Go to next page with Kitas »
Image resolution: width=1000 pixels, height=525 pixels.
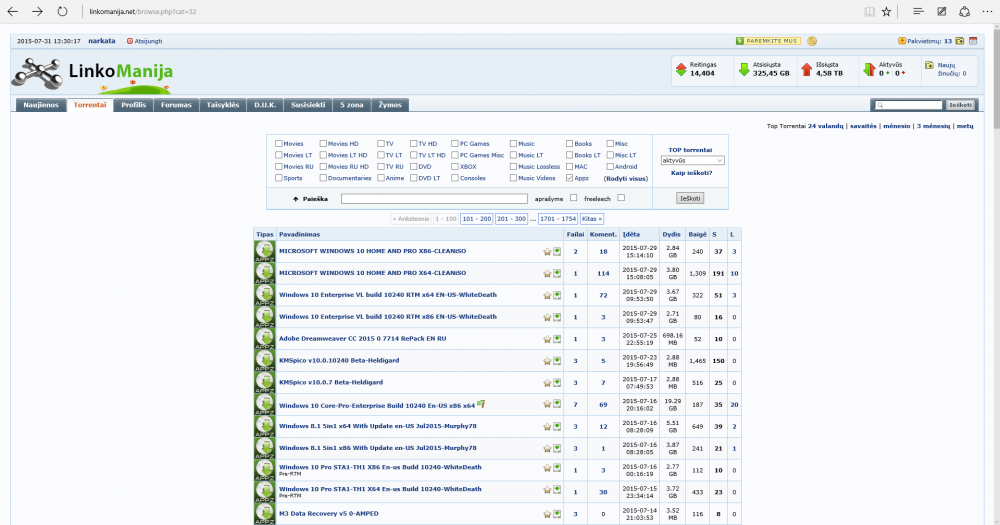[x=593, y=218]
